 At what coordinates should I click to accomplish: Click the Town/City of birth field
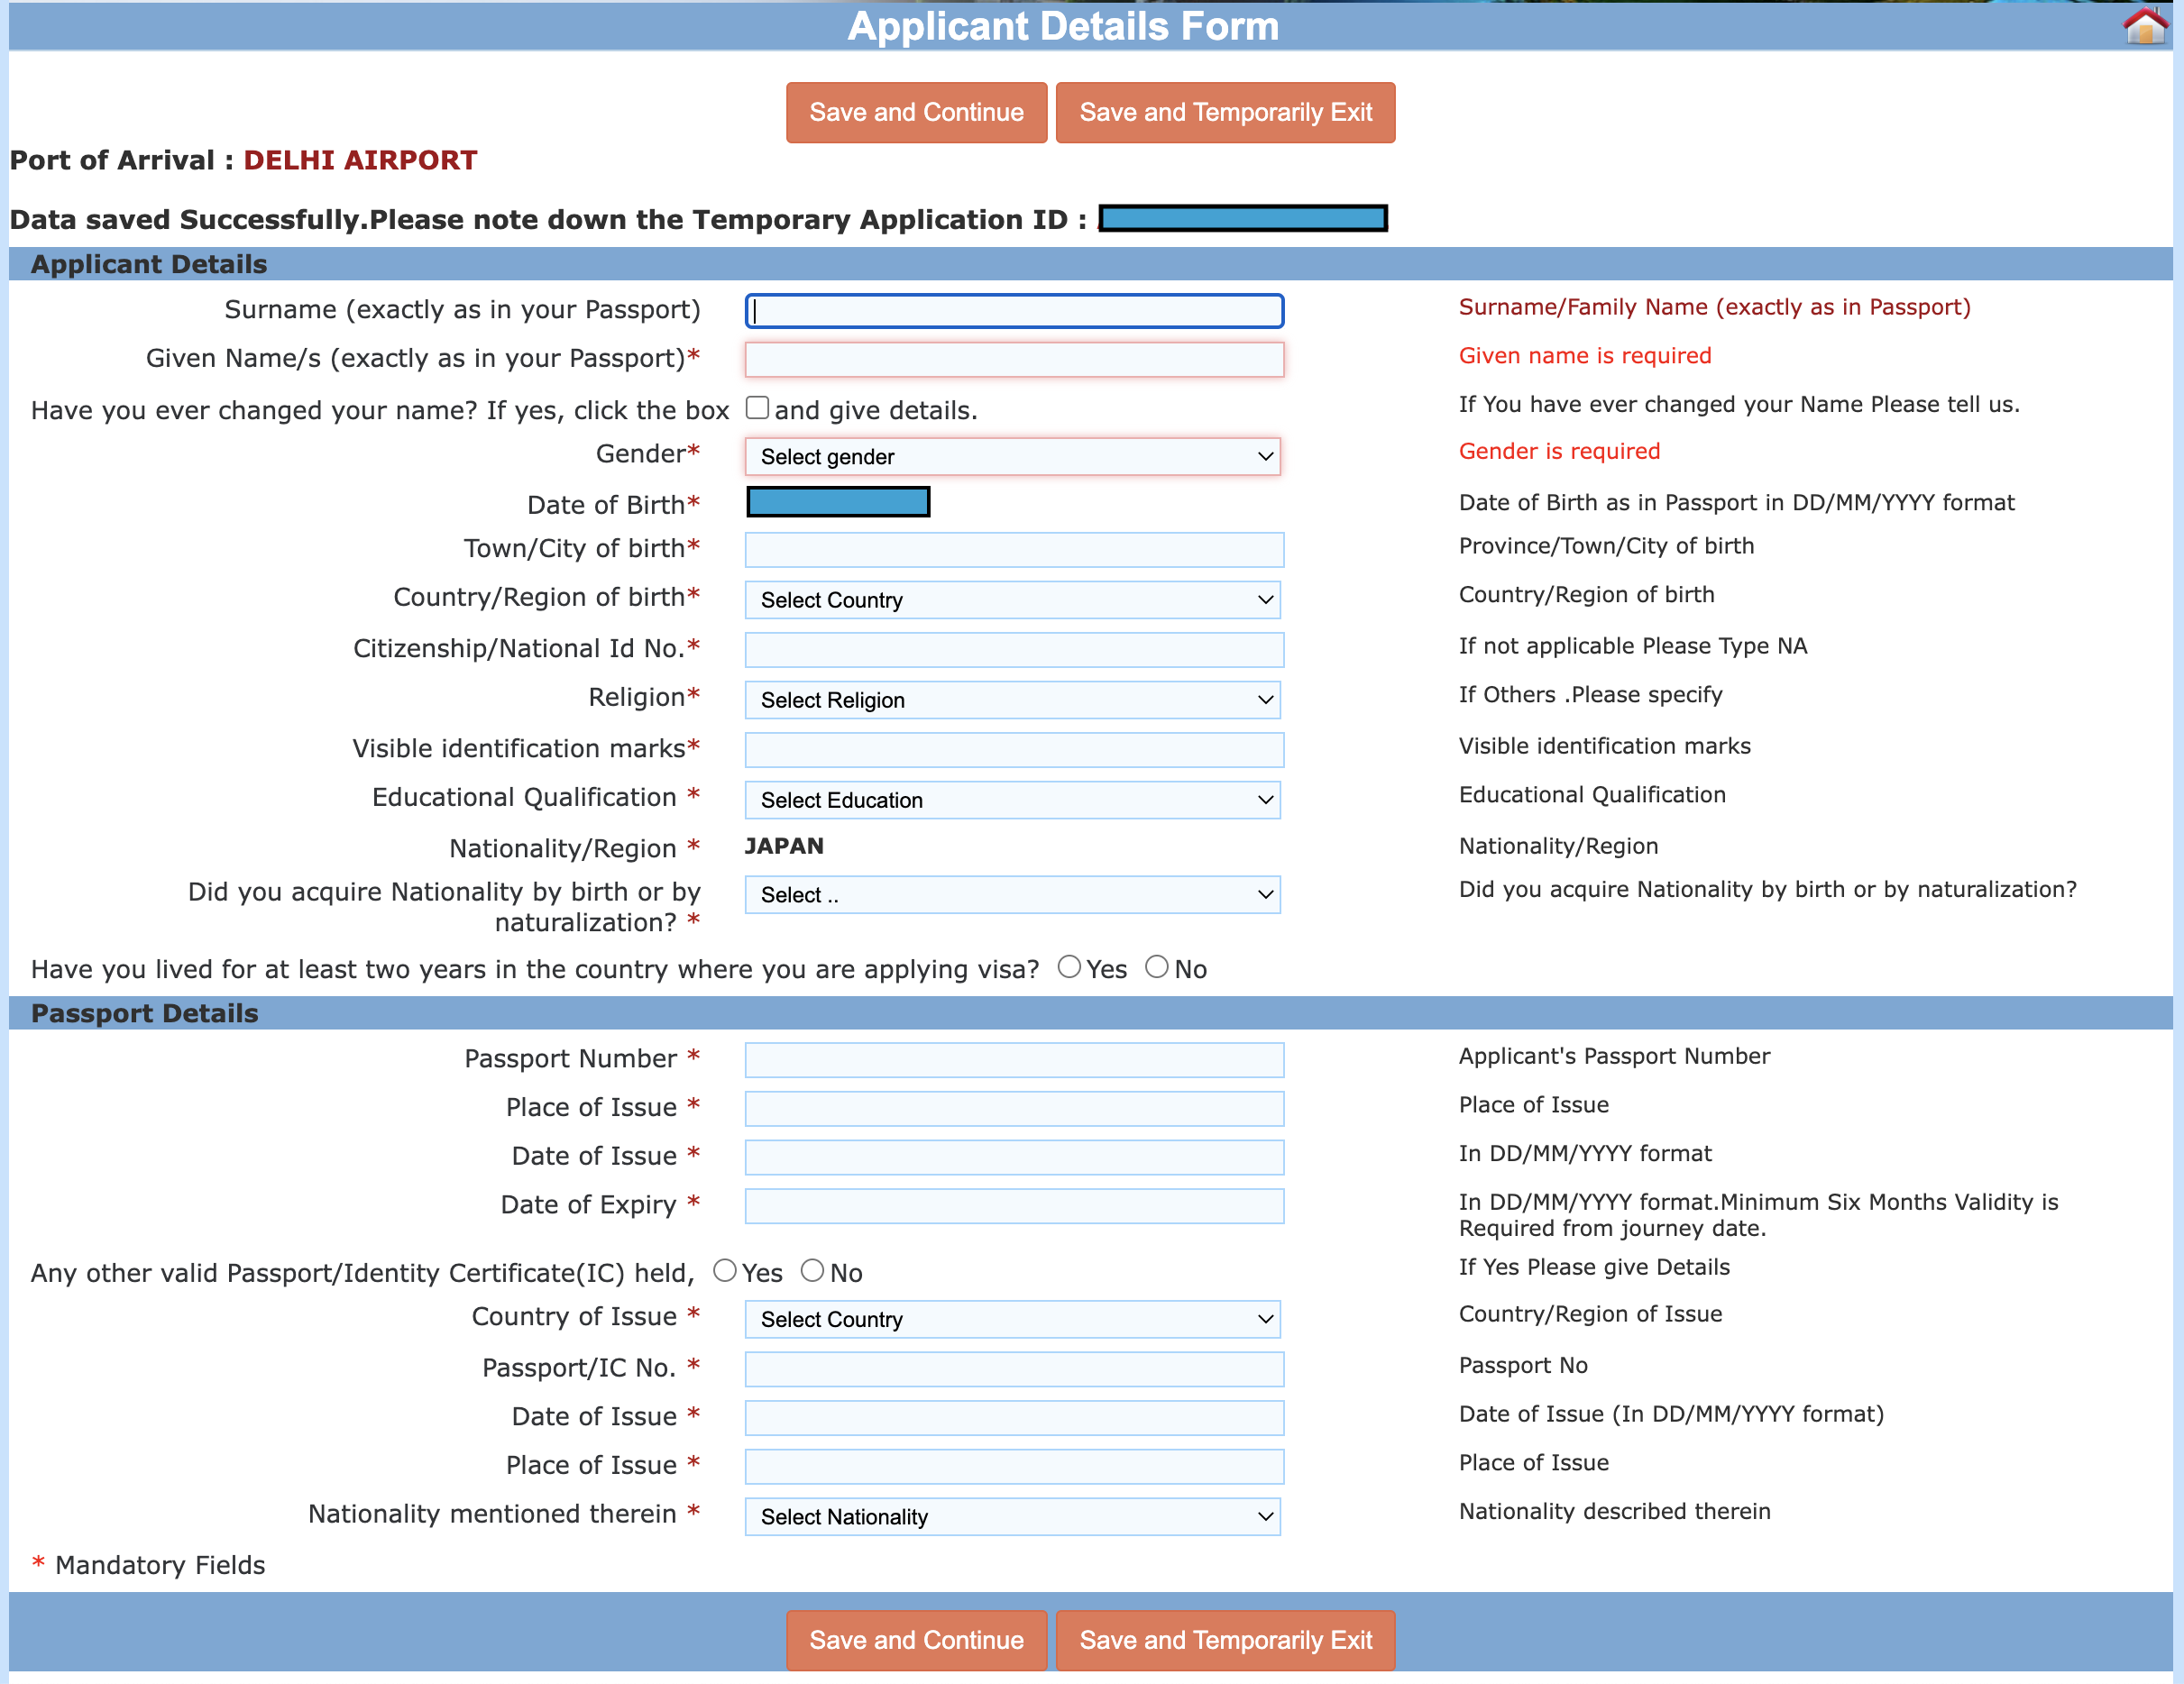click(1014, 550)
